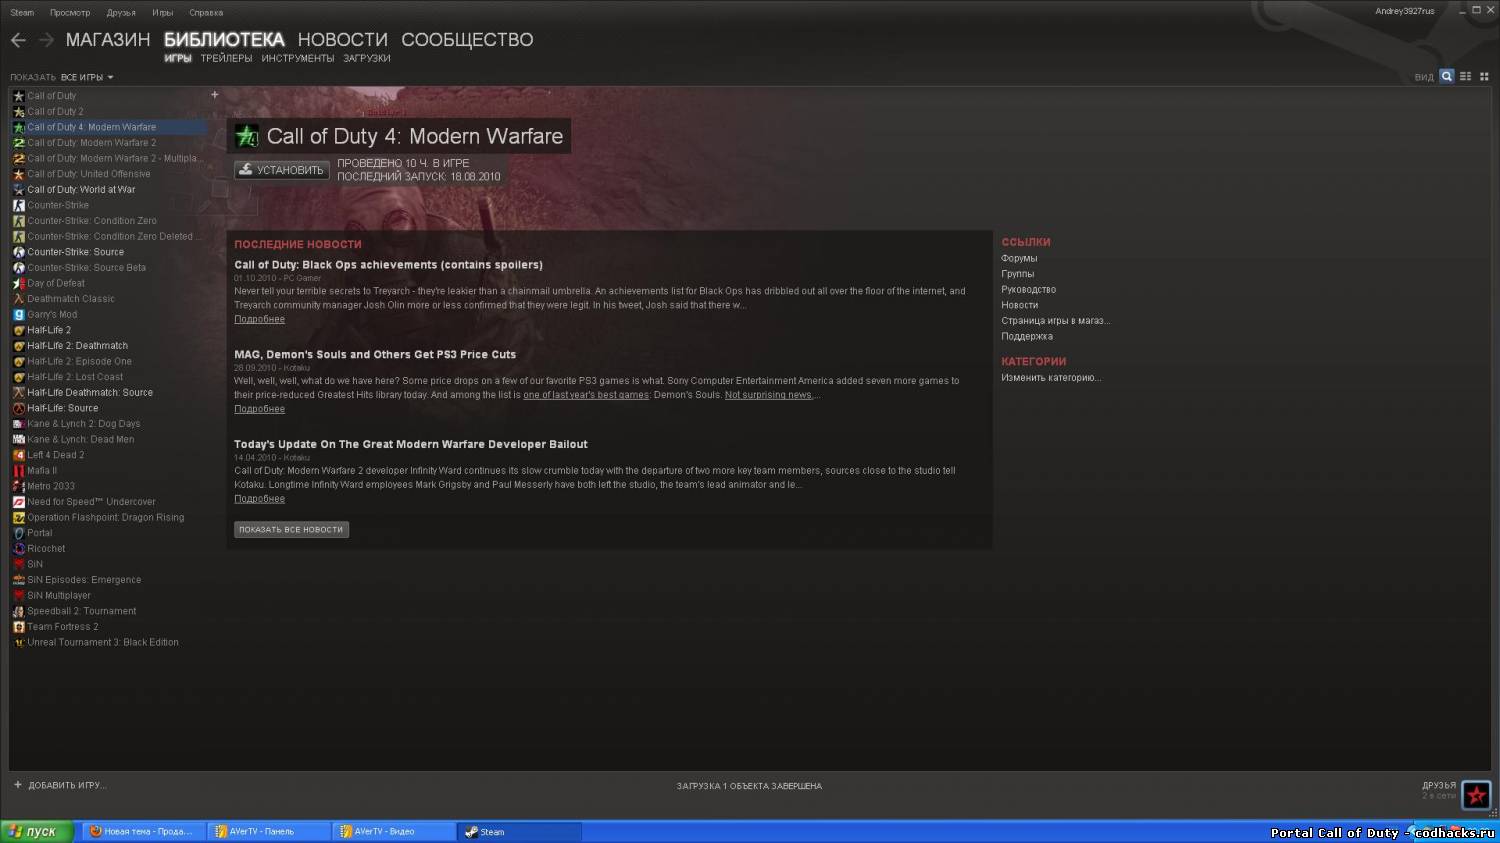Click the one of last year's best games link
1500x843 pixels.
click(x=586, y=395)
